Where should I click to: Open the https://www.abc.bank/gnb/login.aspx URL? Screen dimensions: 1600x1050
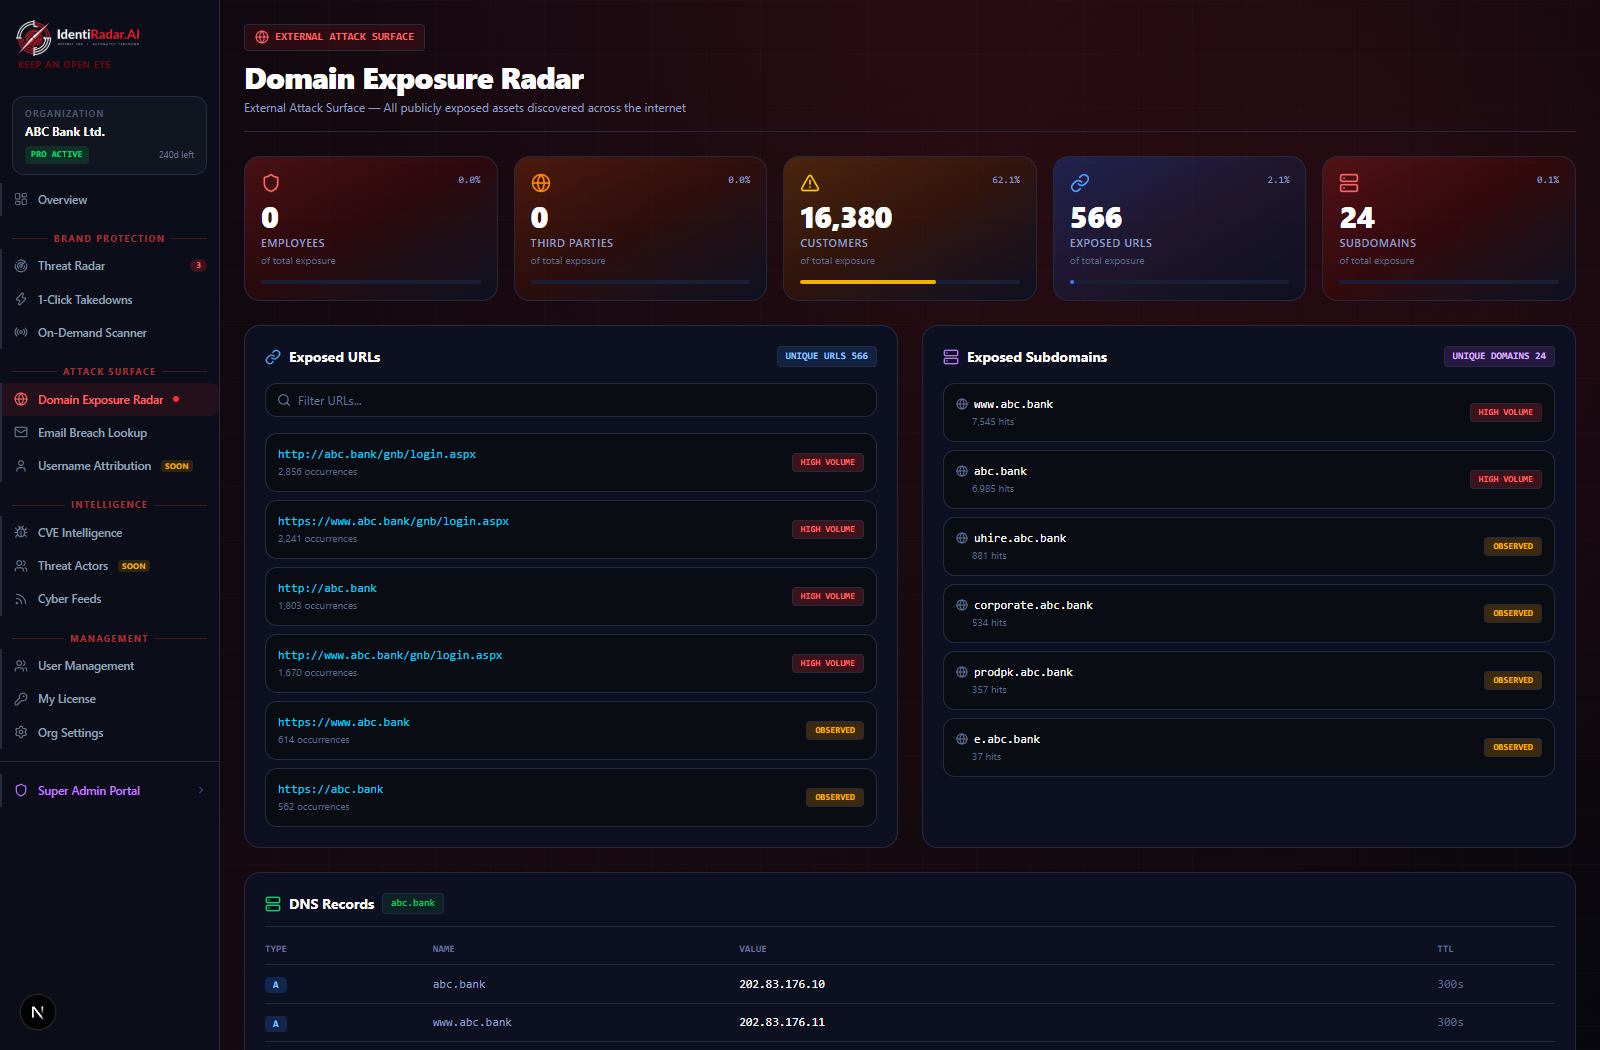[394, 521]
